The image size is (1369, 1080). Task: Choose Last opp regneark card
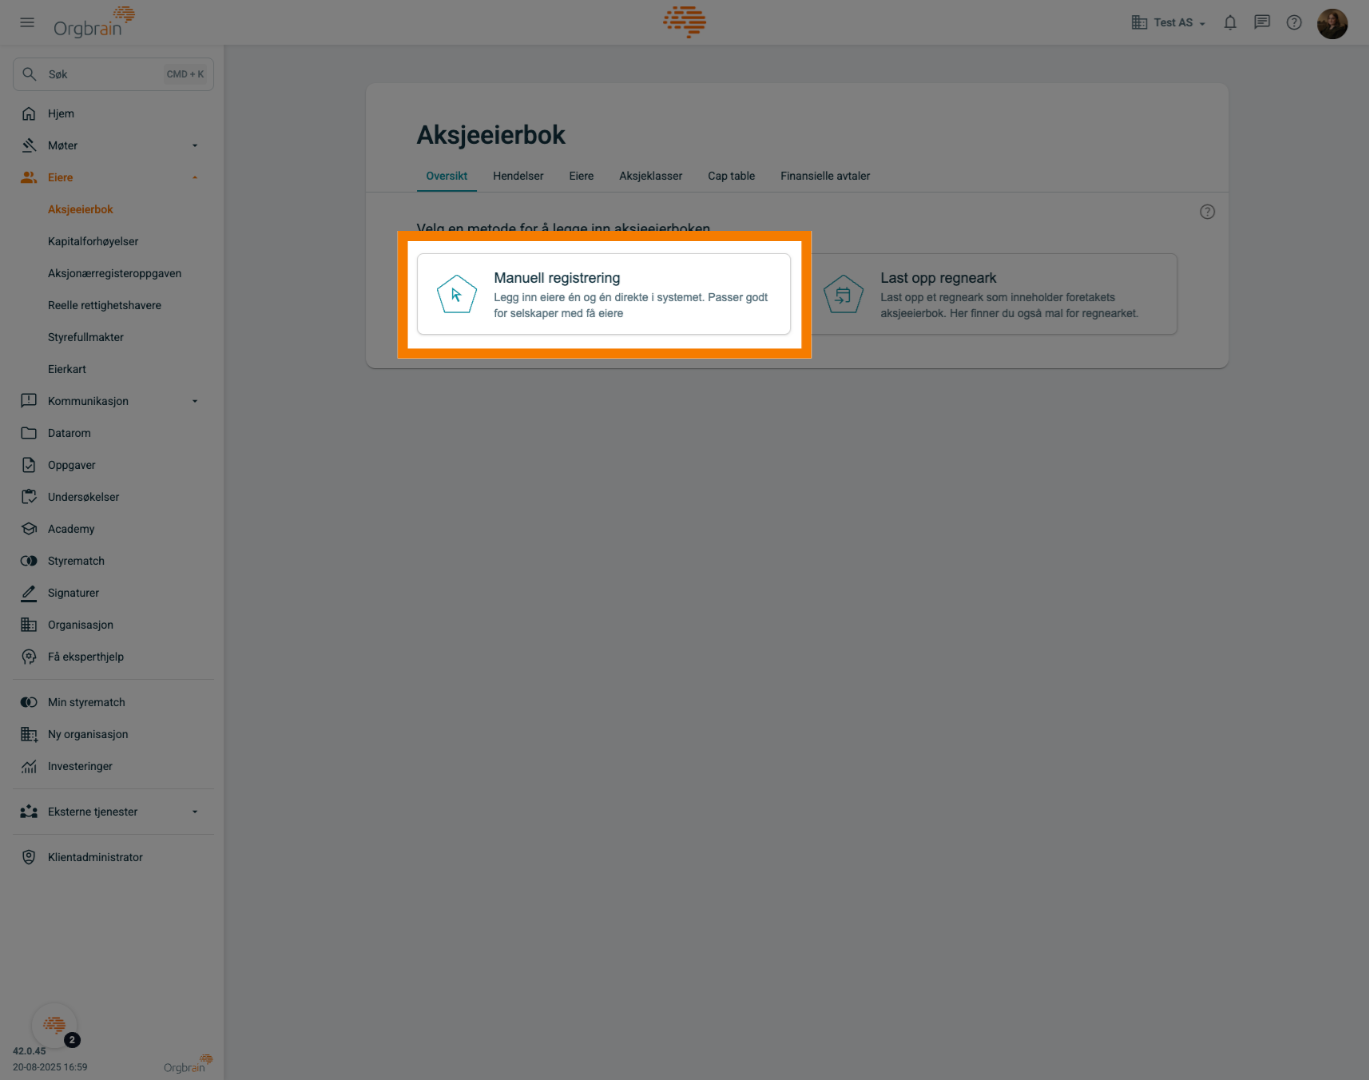[x=991, y=294]
